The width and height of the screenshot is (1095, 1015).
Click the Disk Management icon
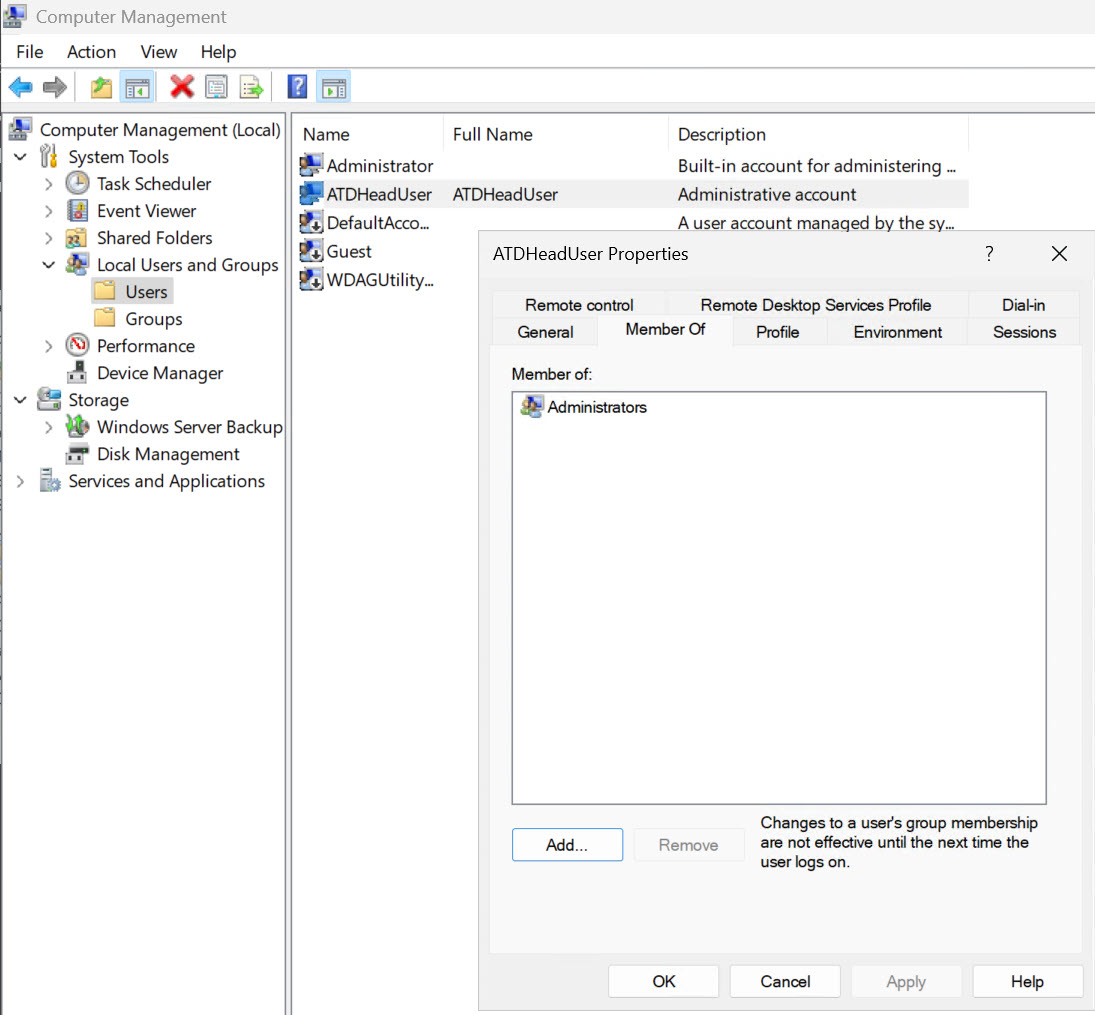(x=77, y=454)
